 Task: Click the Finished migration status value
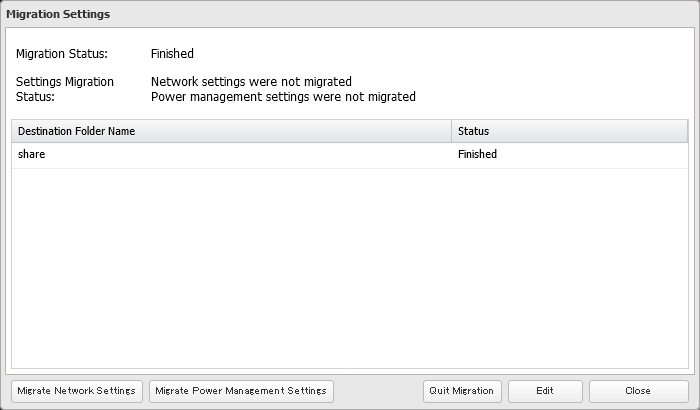(x=172, y=53)
